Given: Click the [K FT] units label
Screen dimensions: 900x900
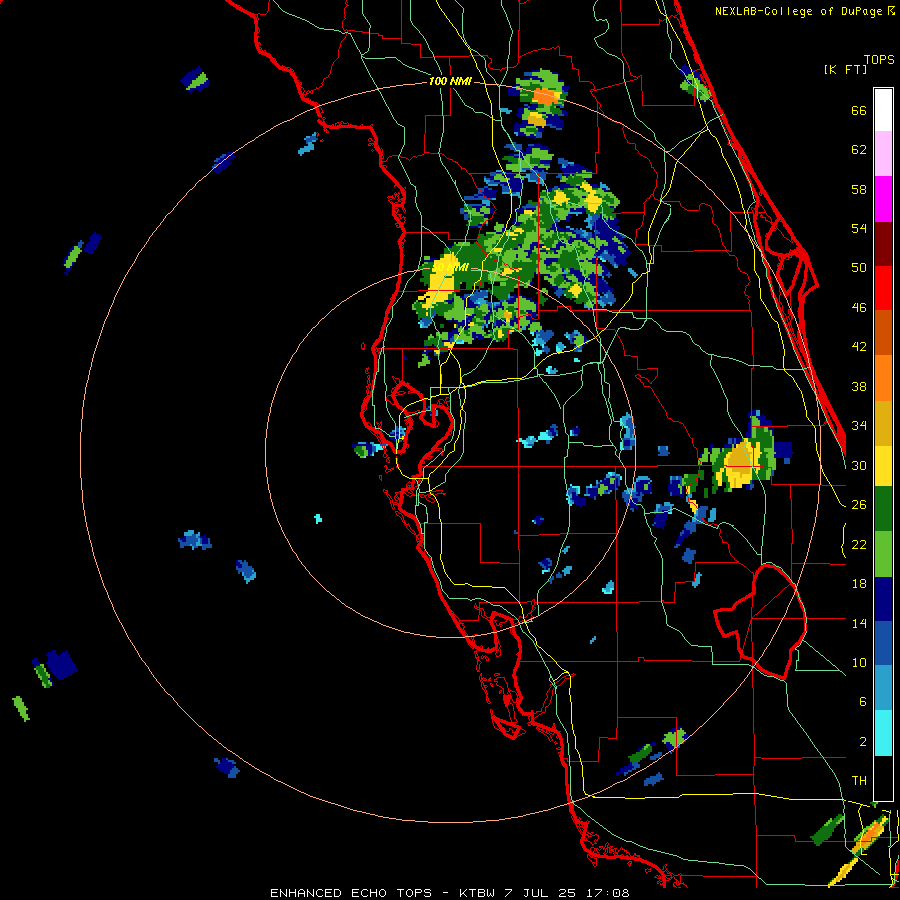Looking at the screenshot, I should click(845, 70).
